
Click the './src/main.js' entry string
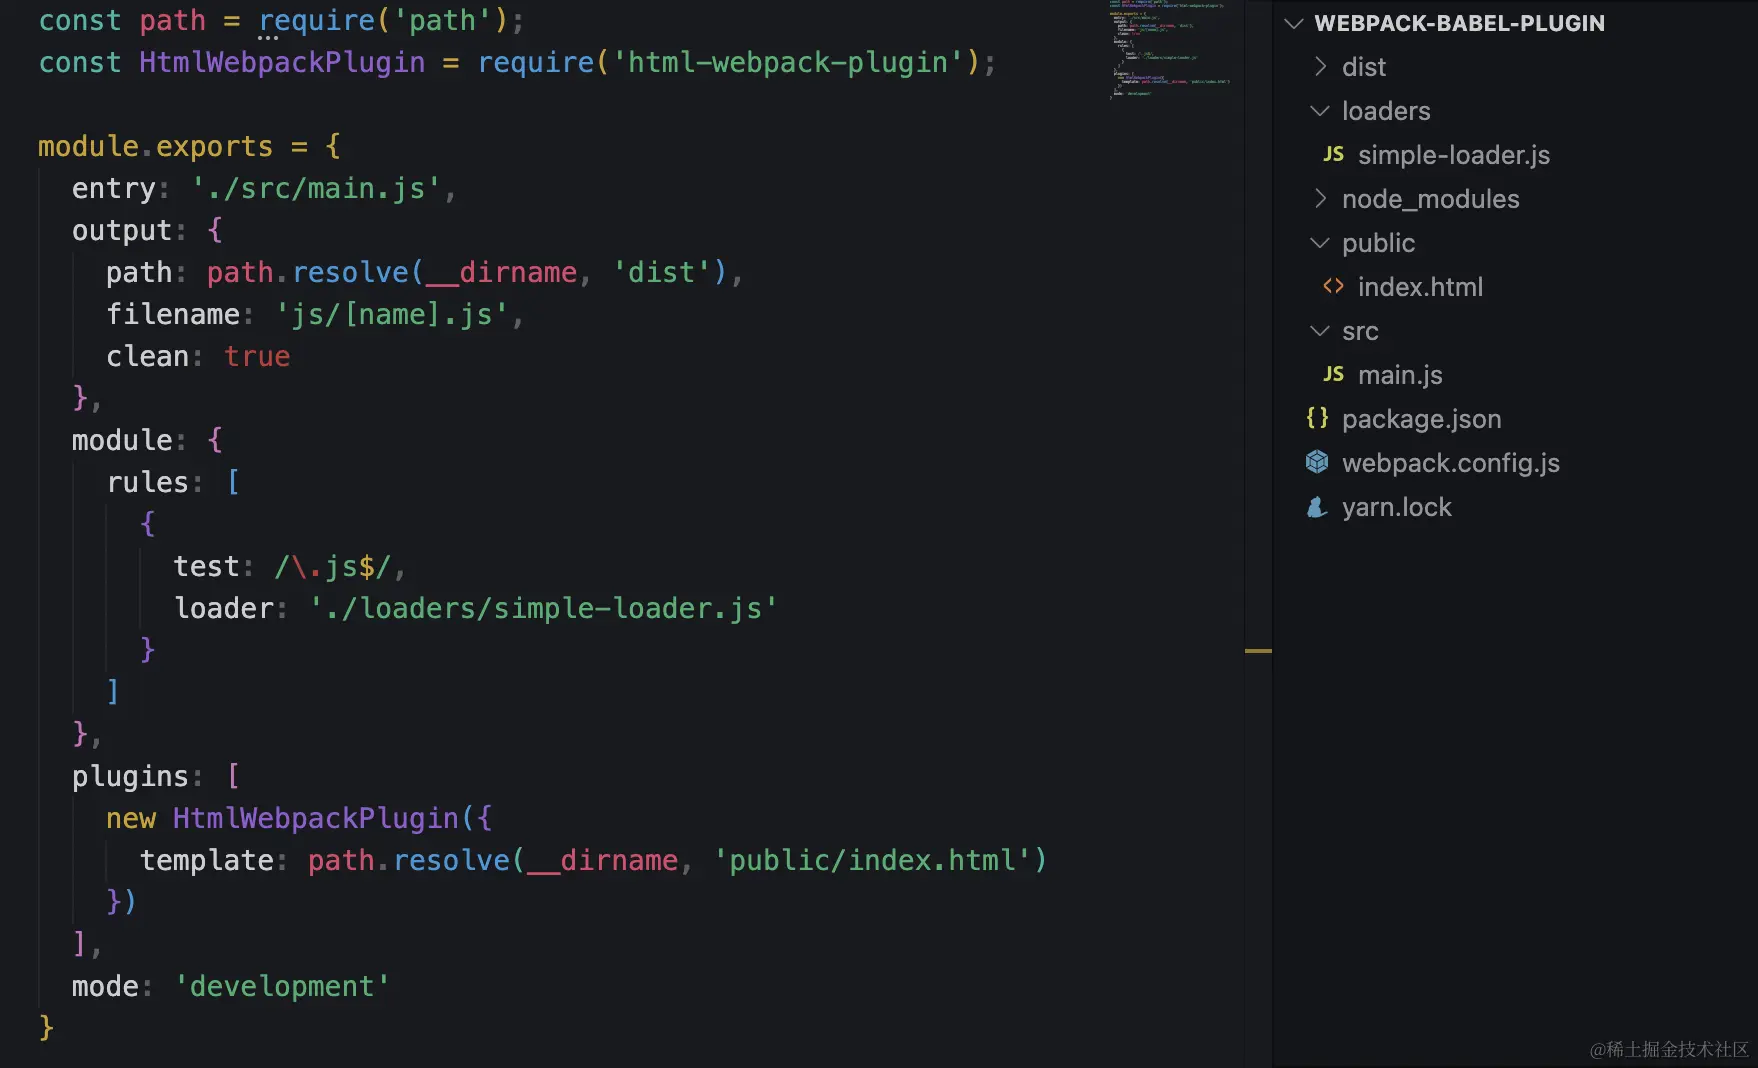click(315, 188)
